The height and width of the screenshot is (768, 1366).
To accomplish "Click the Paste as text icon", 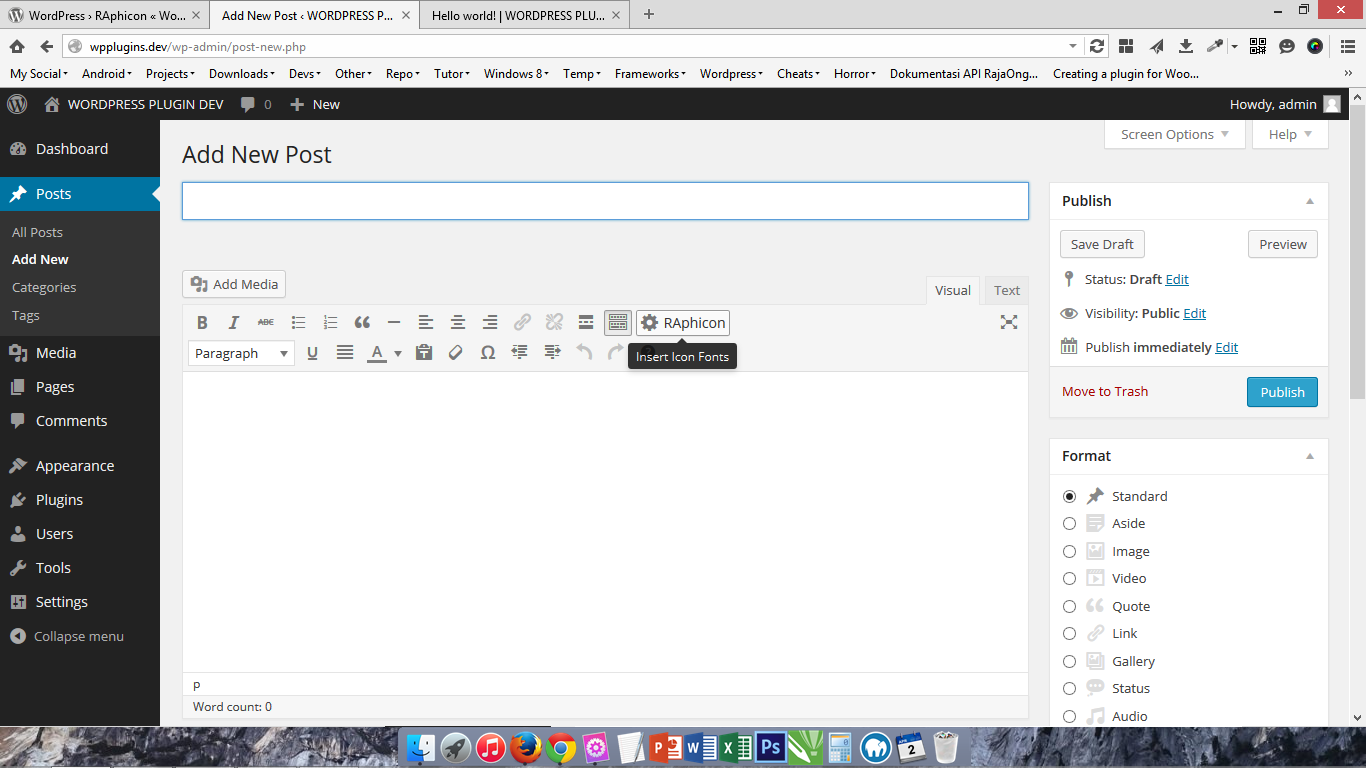I will [424, 353].
